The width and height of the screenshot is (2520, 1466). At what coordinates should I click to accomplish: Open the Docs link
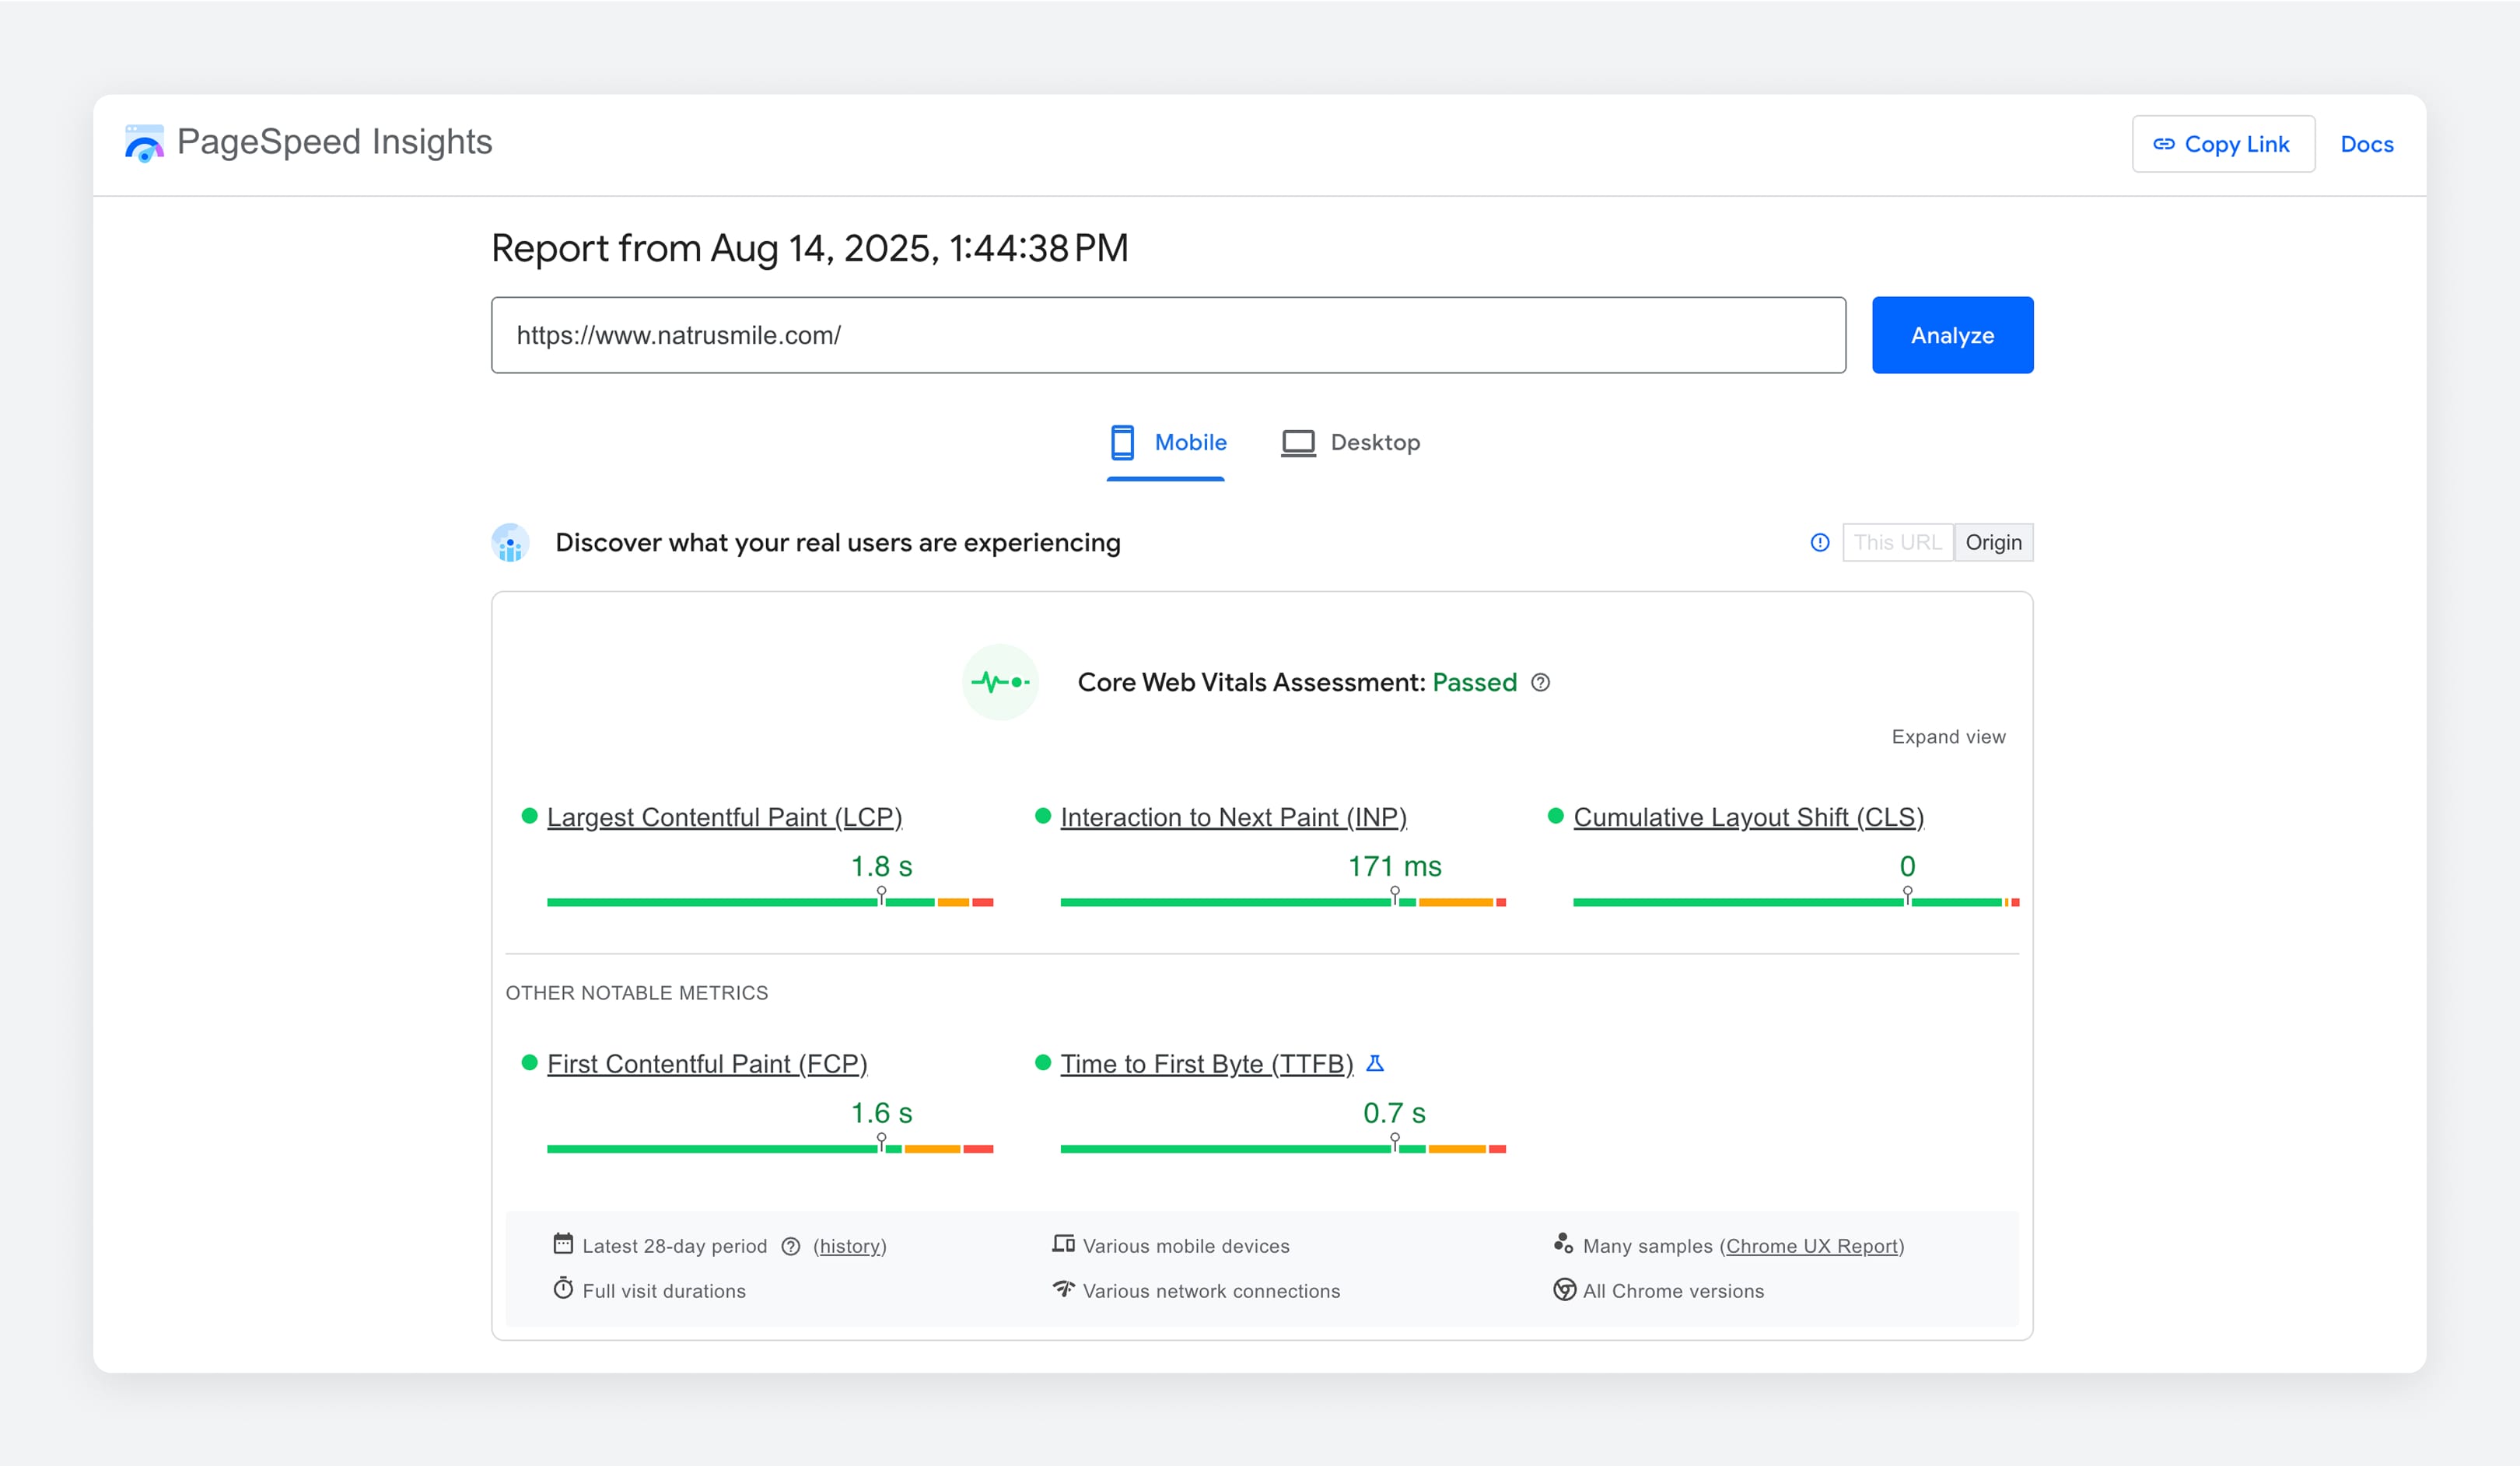(x=2366, y=144)
